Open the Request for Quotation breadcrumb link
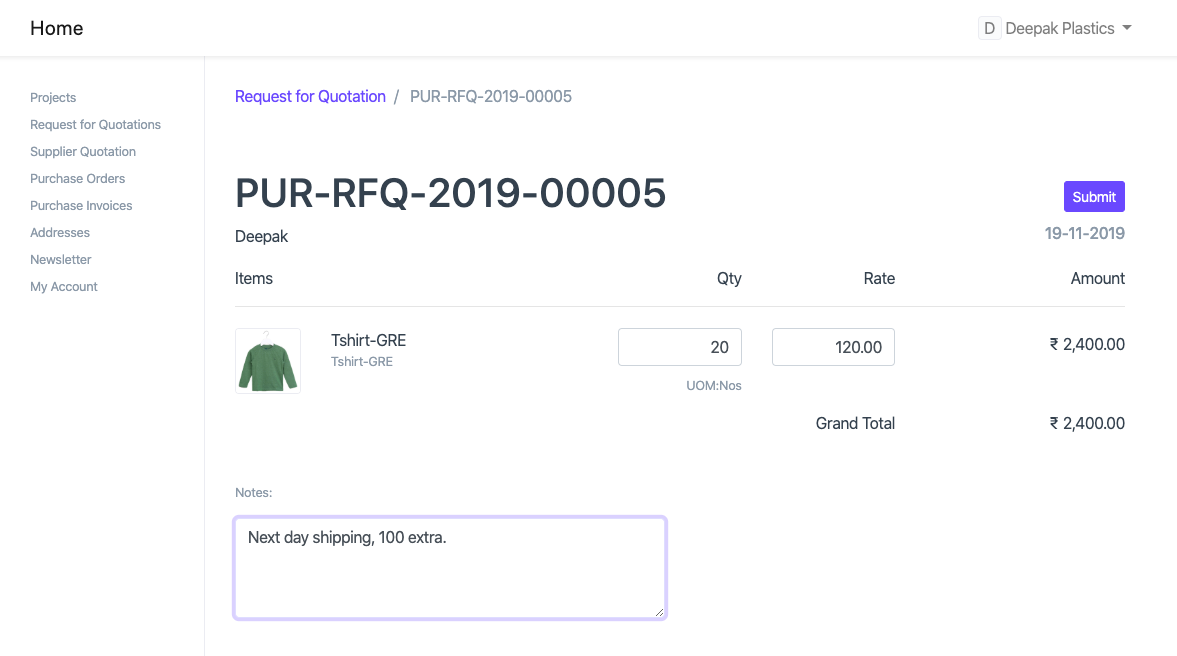 310,96
